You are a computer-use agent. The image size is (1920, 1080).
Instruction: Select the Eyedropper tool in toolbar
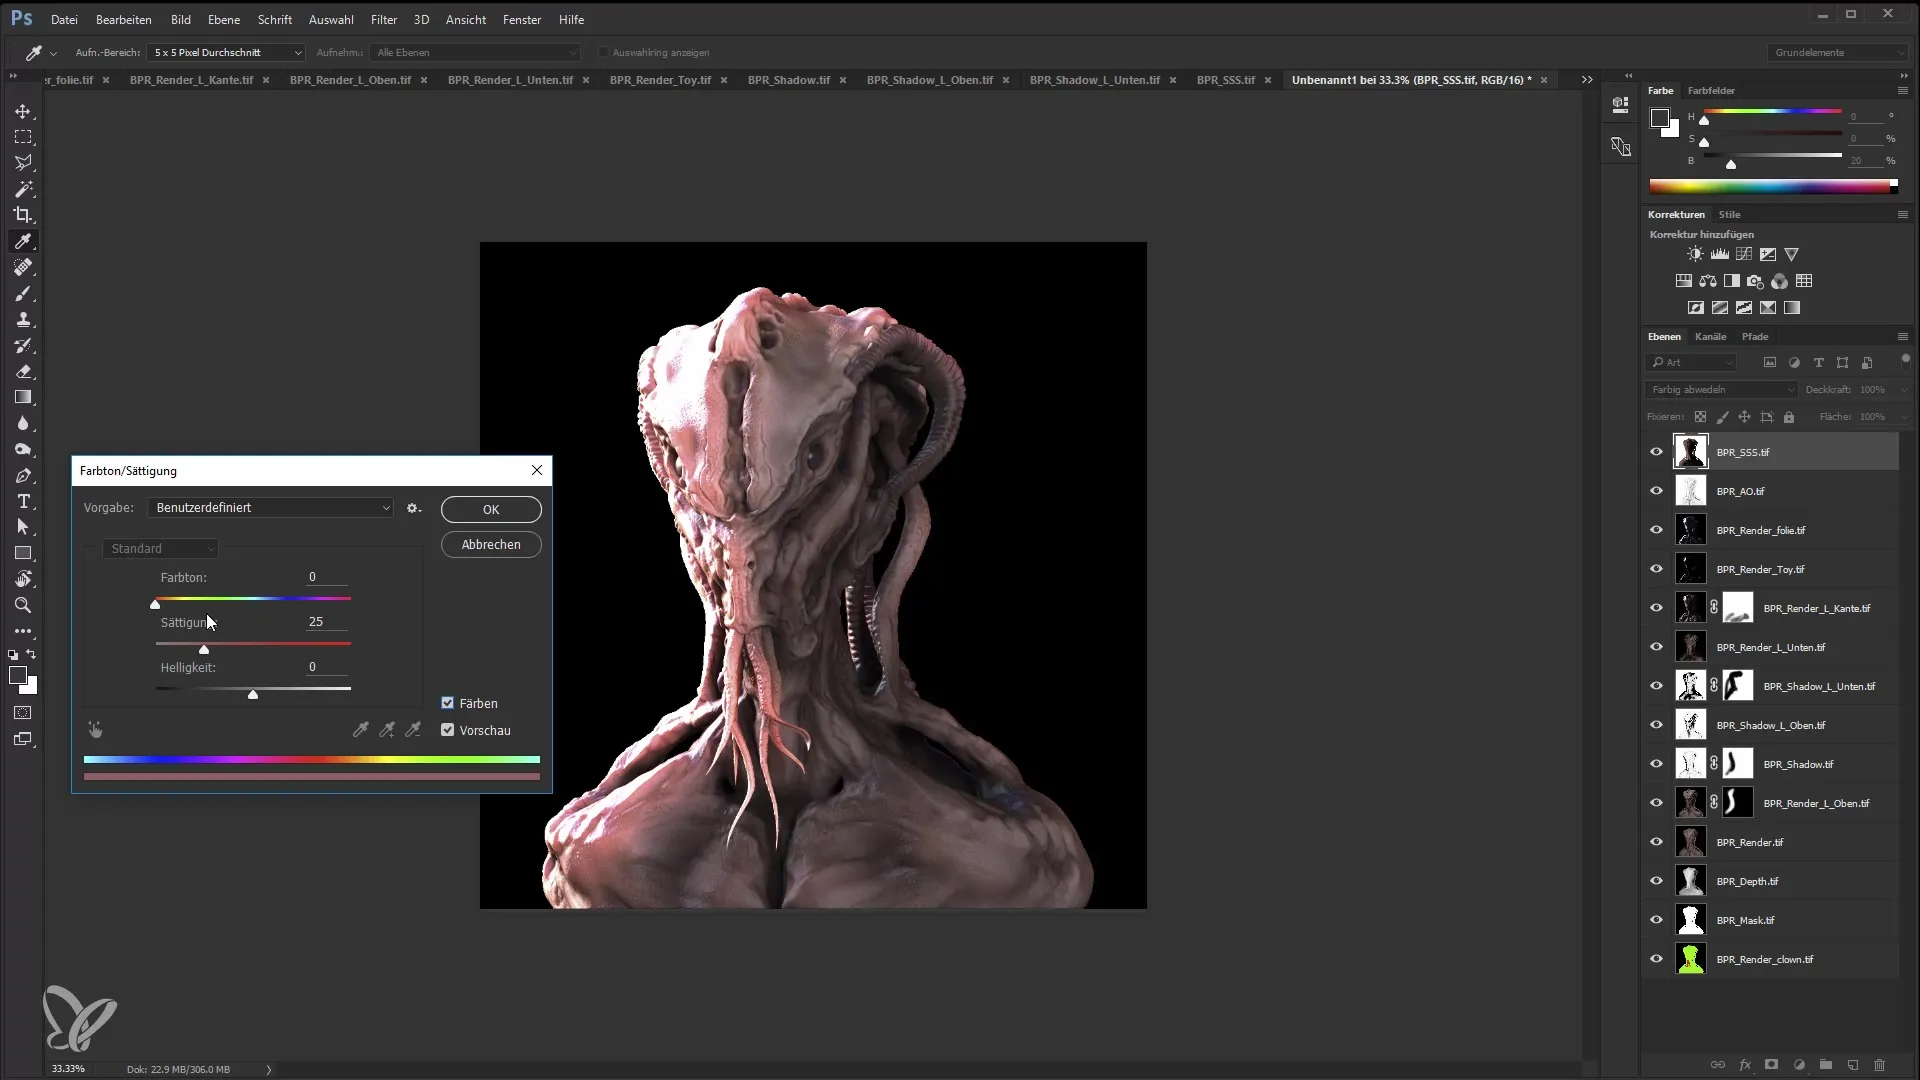coord(23,241)
